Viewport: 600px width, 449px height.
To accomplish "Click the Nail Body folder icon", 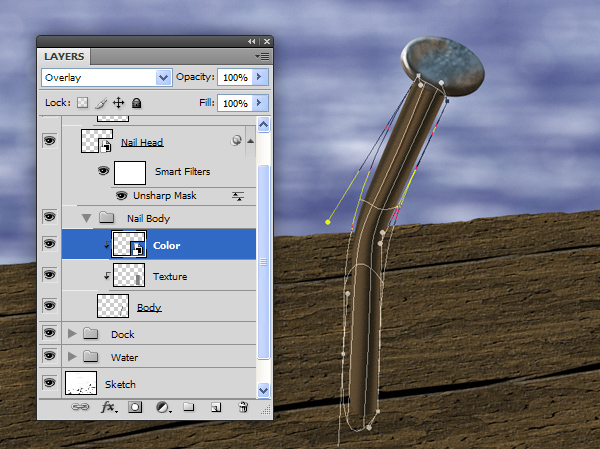I will tap(106, 218).
